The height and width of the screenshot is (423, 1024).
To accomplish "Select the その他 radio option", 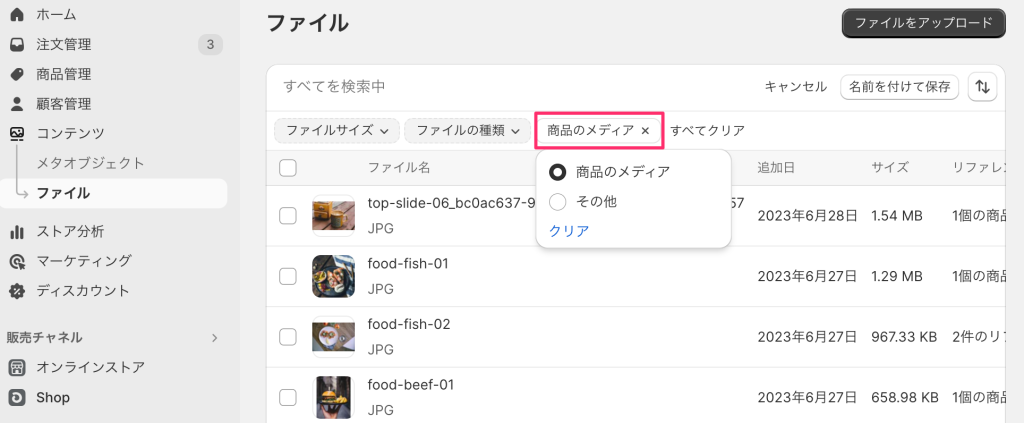I will point(558,201).
